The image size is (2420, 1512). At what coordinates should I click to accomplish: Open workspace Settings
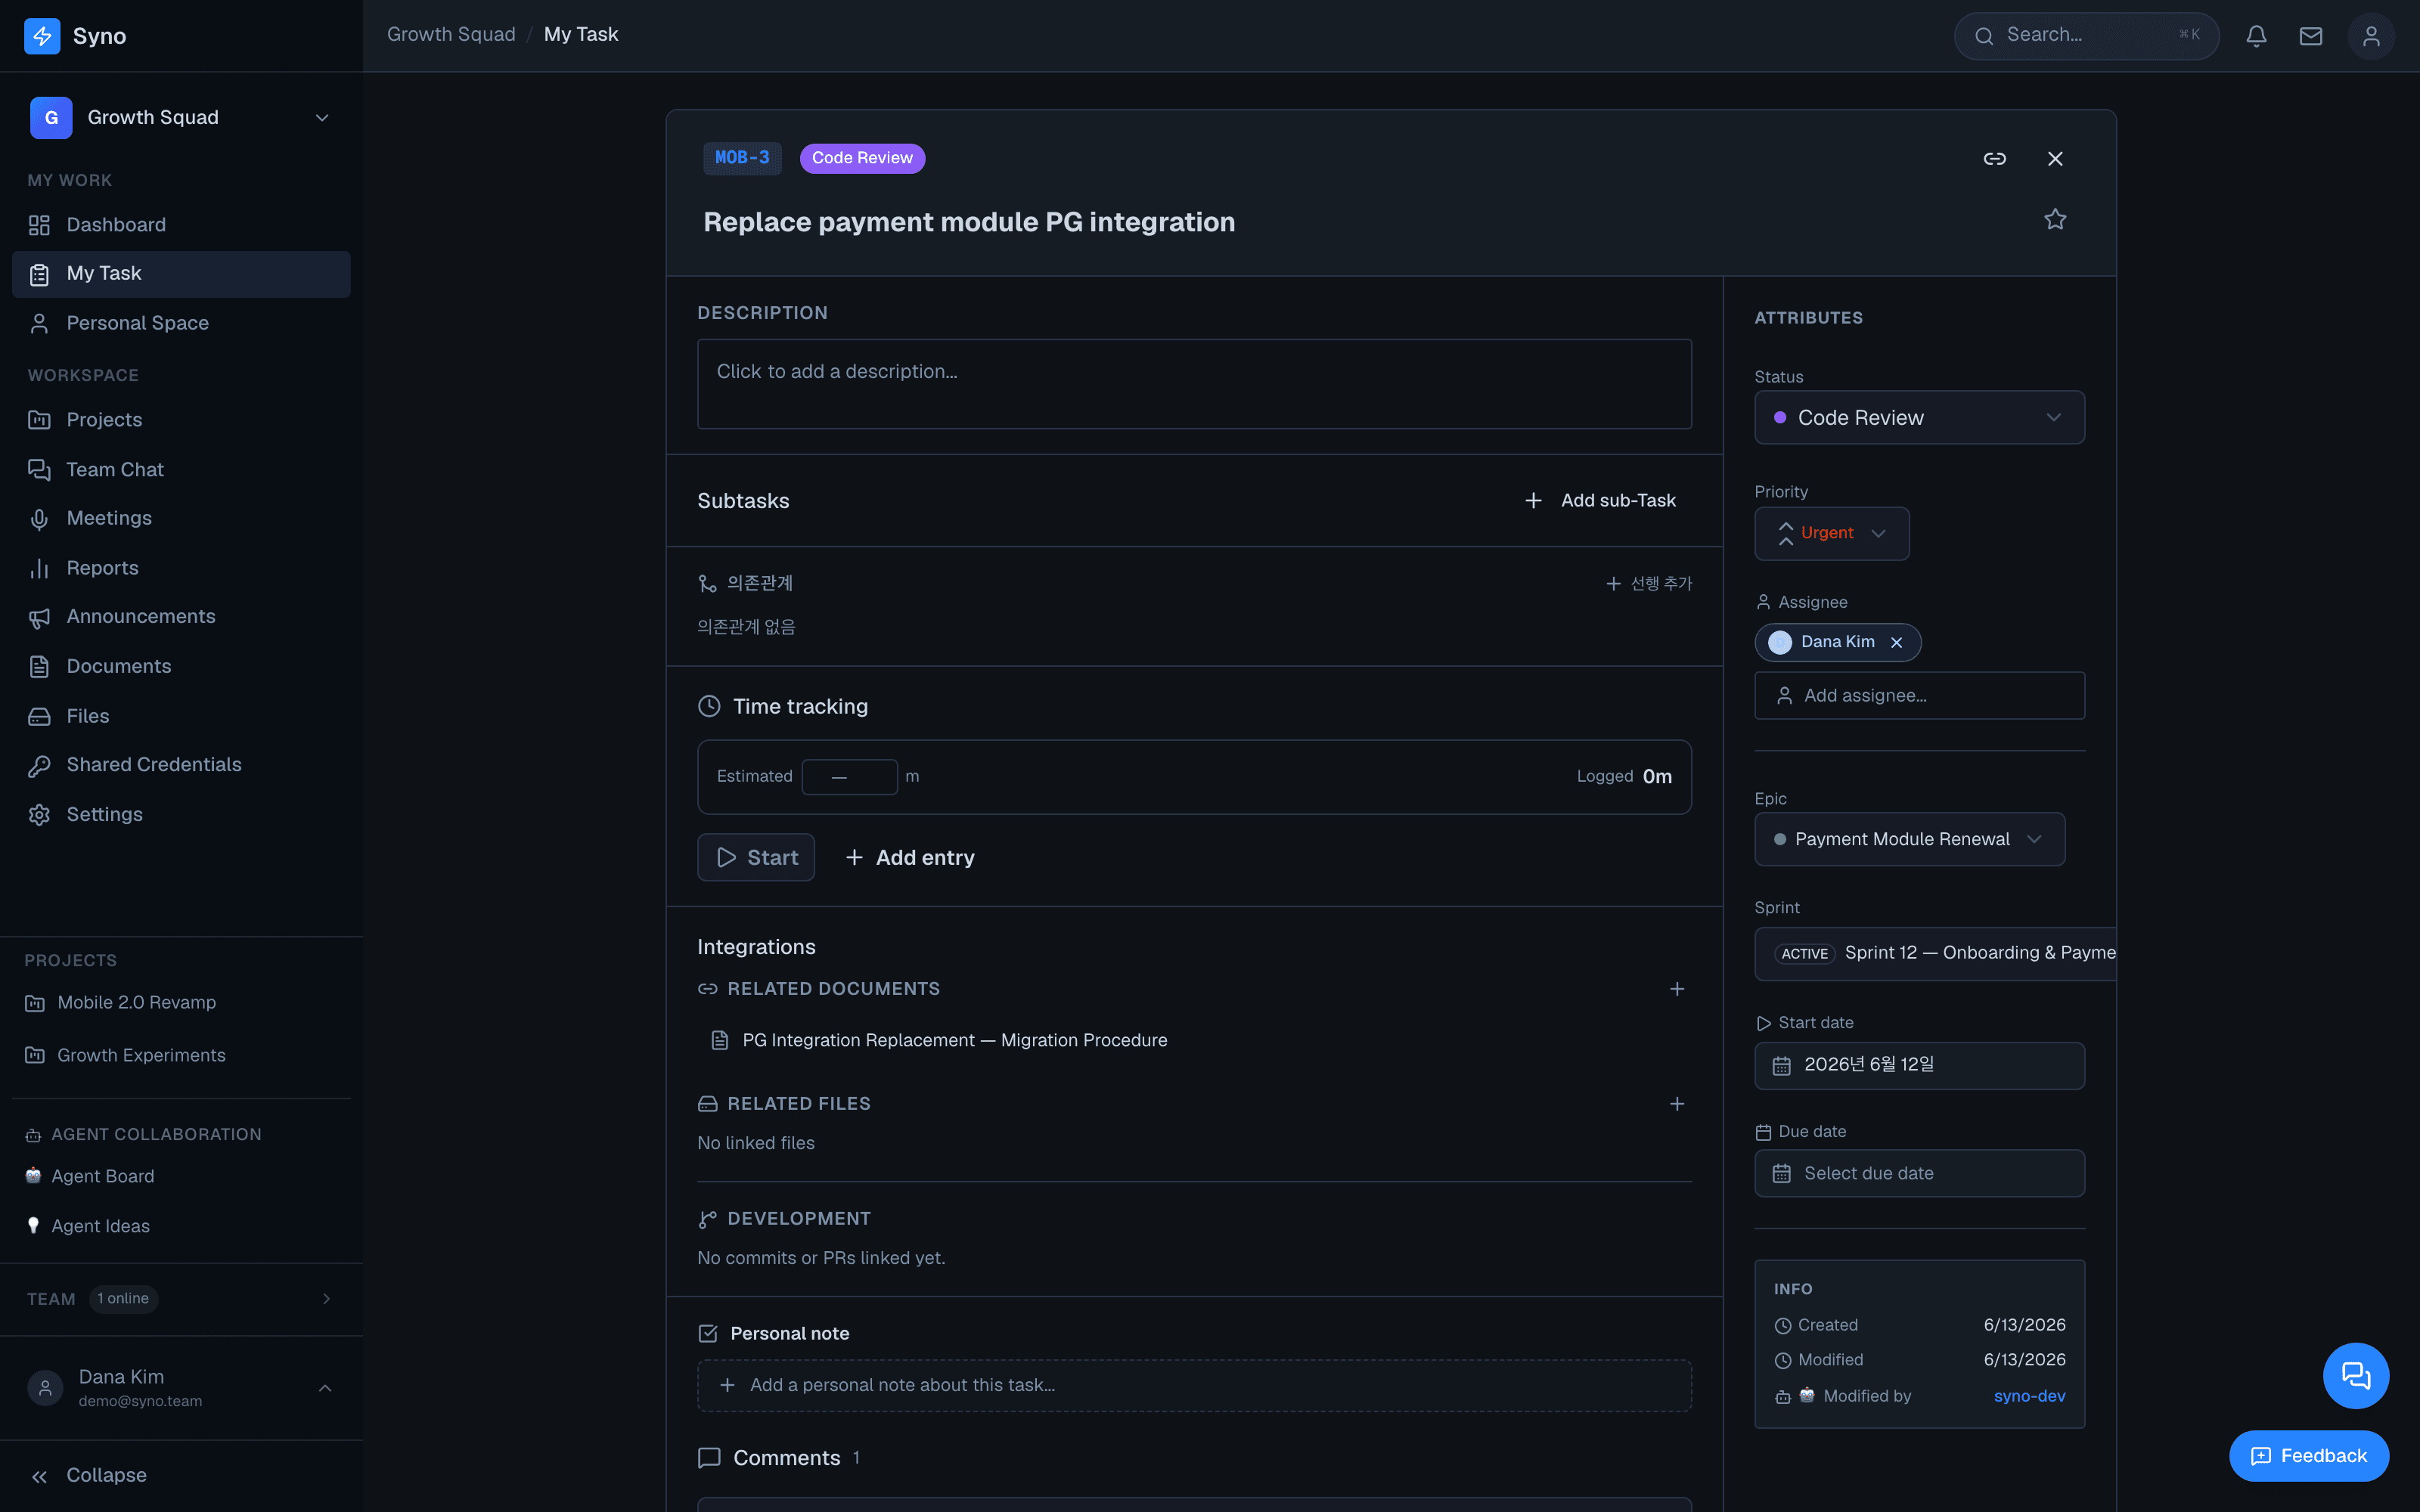pyautogui.click(x=181, y=814)
